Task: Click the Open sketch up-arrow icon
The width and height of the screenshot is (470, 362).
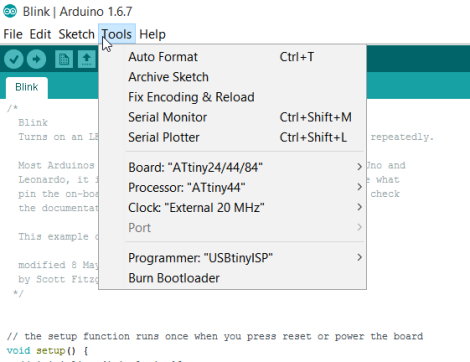Action: [87, 59]
